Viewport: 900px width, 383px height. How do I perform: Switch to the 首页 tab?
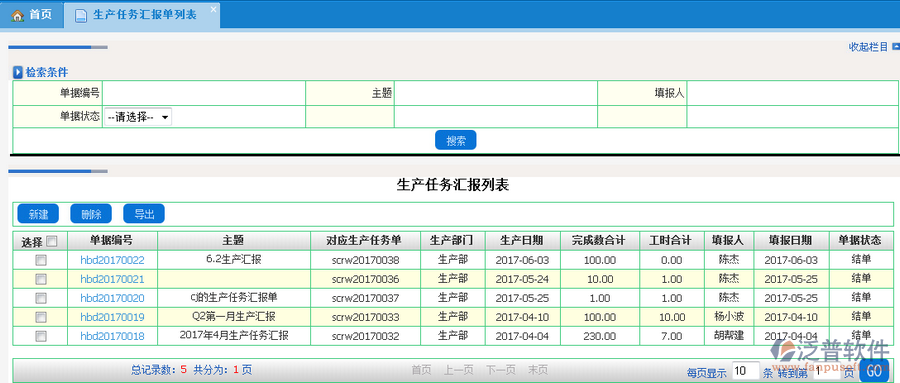coord(32,15)
